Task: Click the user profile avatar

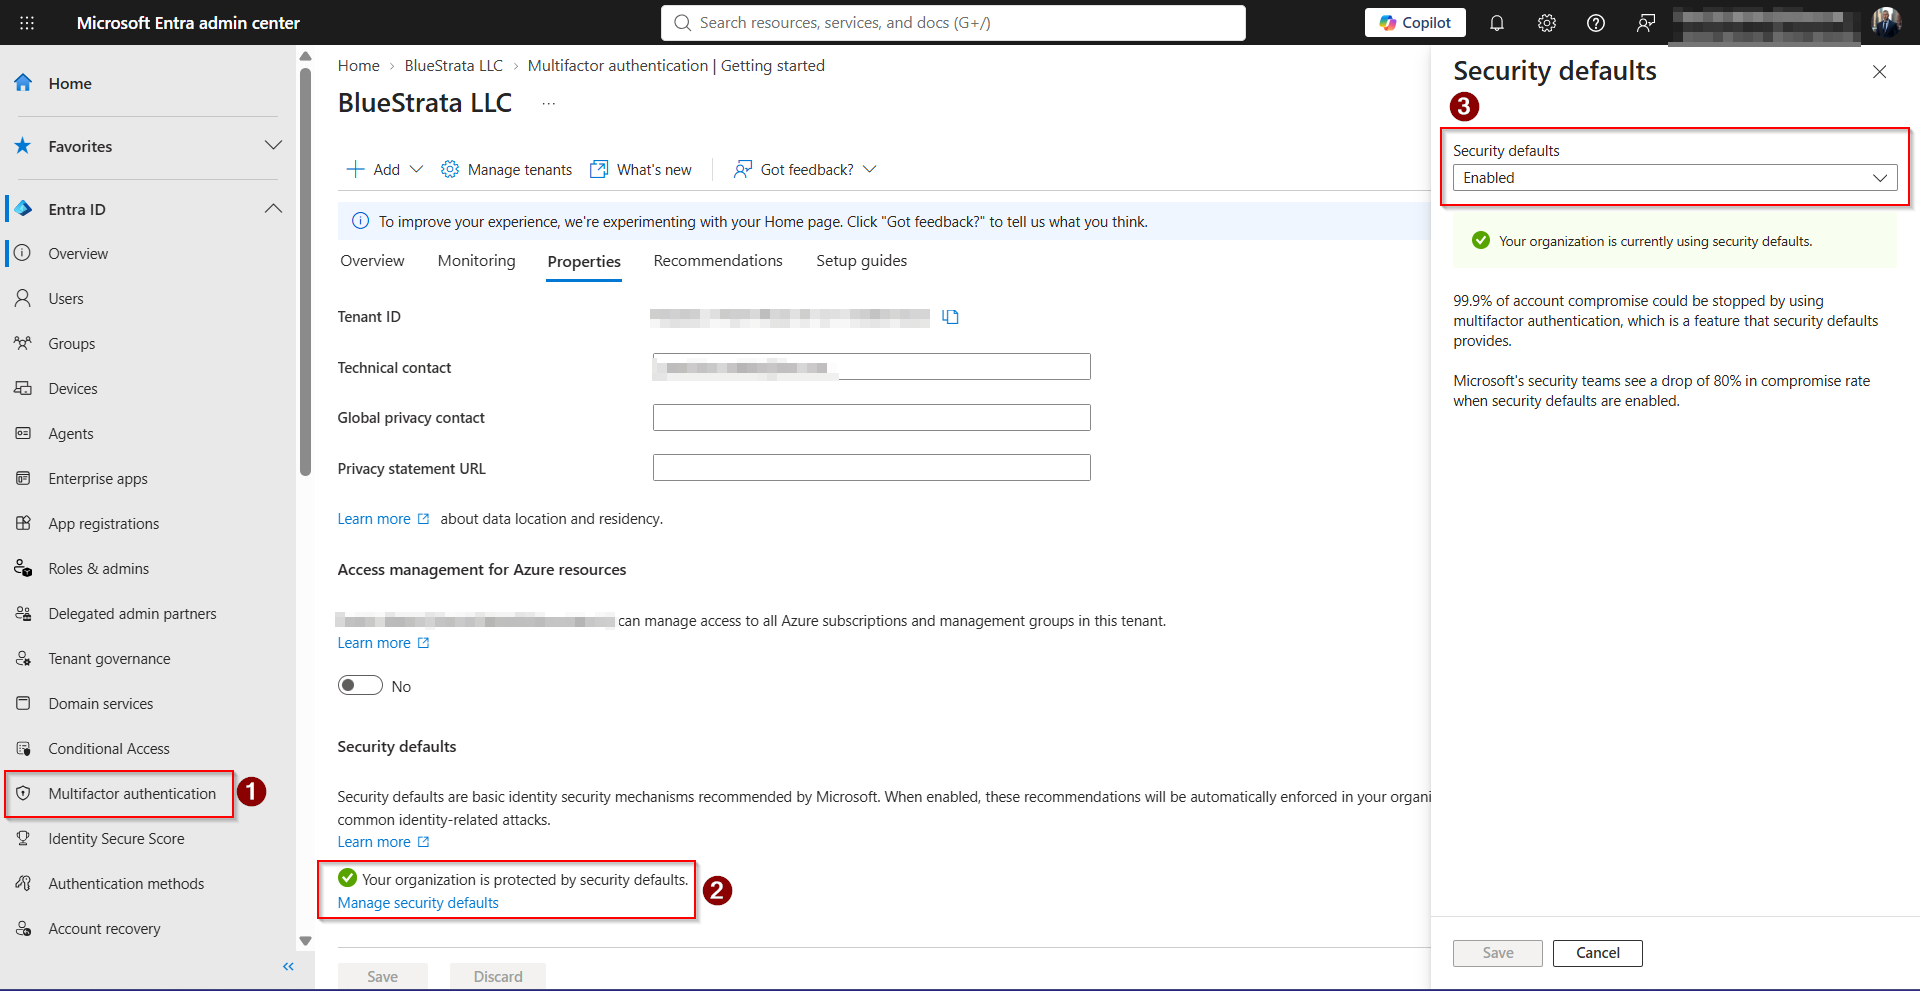Action: [x=1886, y=22]
